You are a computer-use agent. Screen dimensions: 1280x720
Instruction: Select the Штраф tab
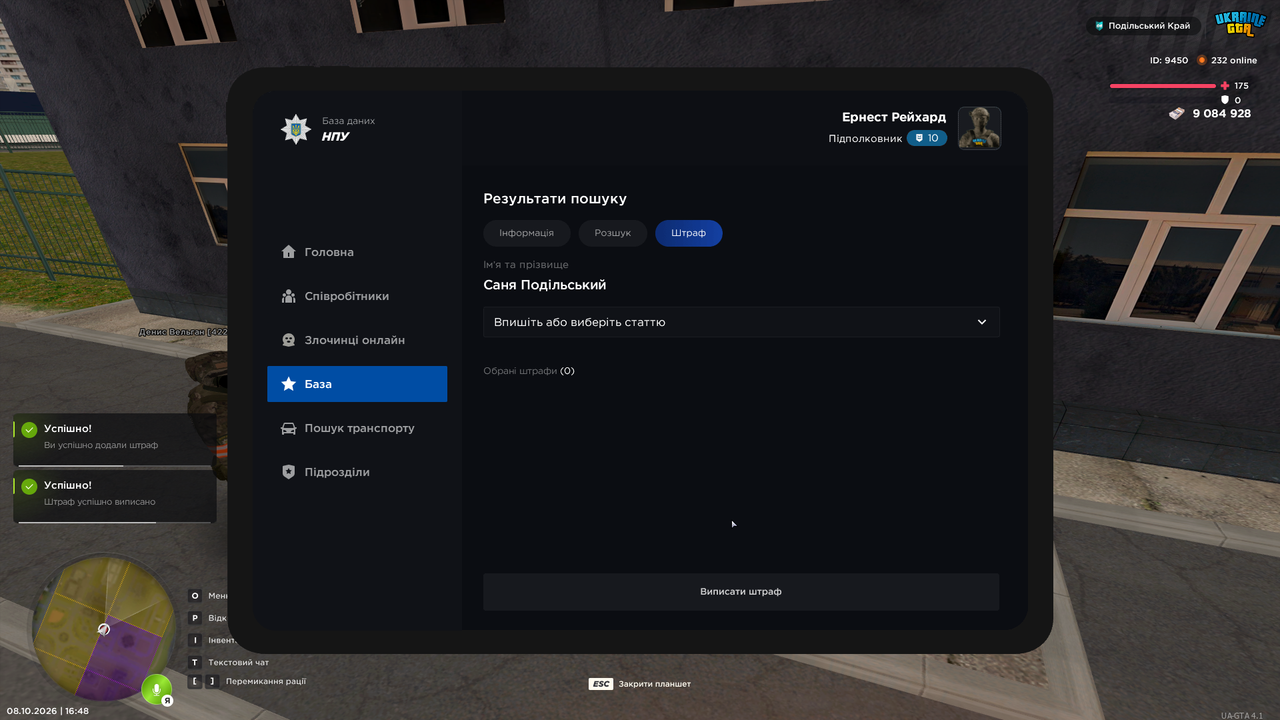click(x=689, y=233)
